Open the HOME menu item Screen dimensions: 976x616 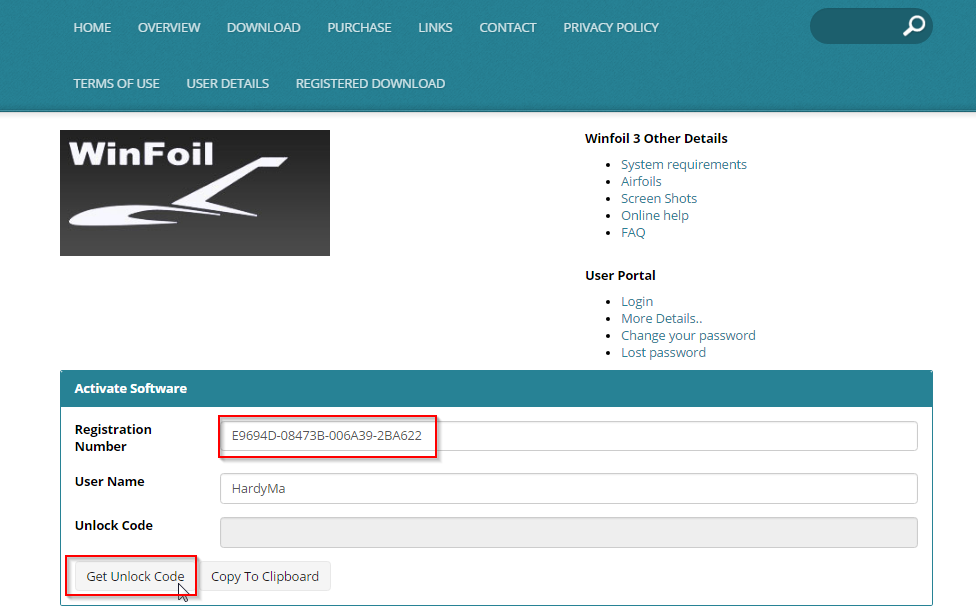[92, 27]
